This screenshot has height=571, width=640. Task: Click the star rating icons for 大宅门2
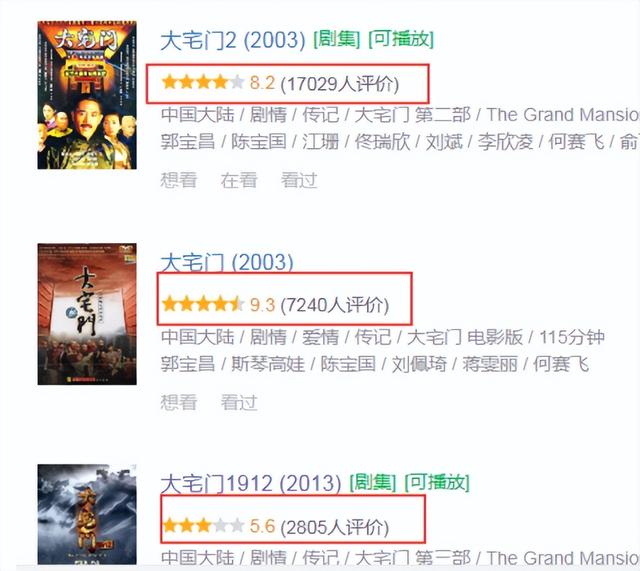click(203, 82)
